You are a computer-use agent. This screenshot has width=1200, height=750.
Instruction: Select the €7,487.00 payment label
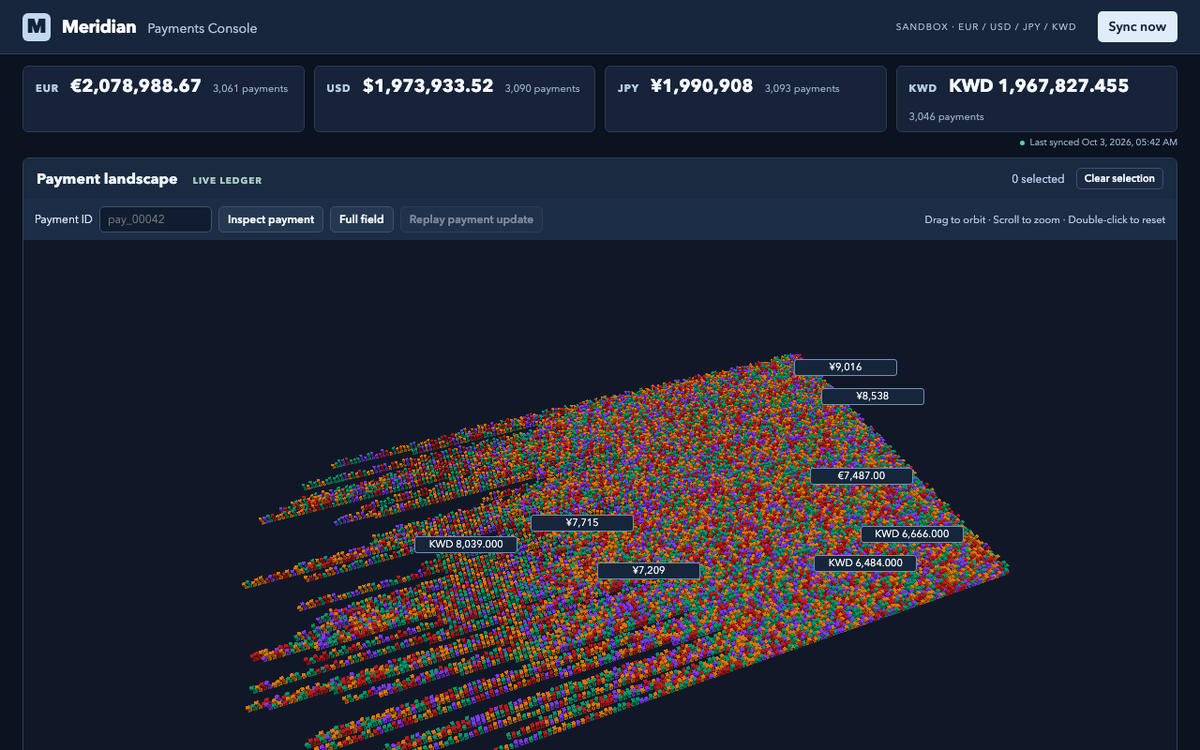click(x=861, y=476)
